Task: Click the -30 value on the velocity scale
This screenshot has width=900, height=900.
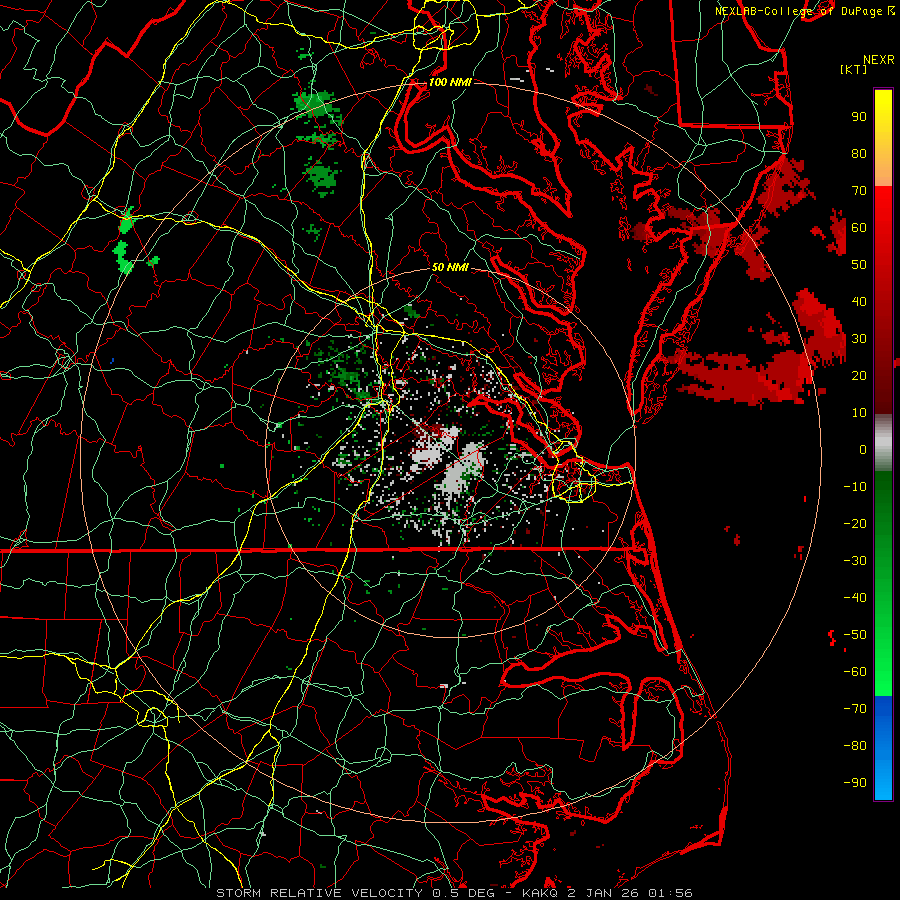Action: pyautogui.click(x=855, y=561)
